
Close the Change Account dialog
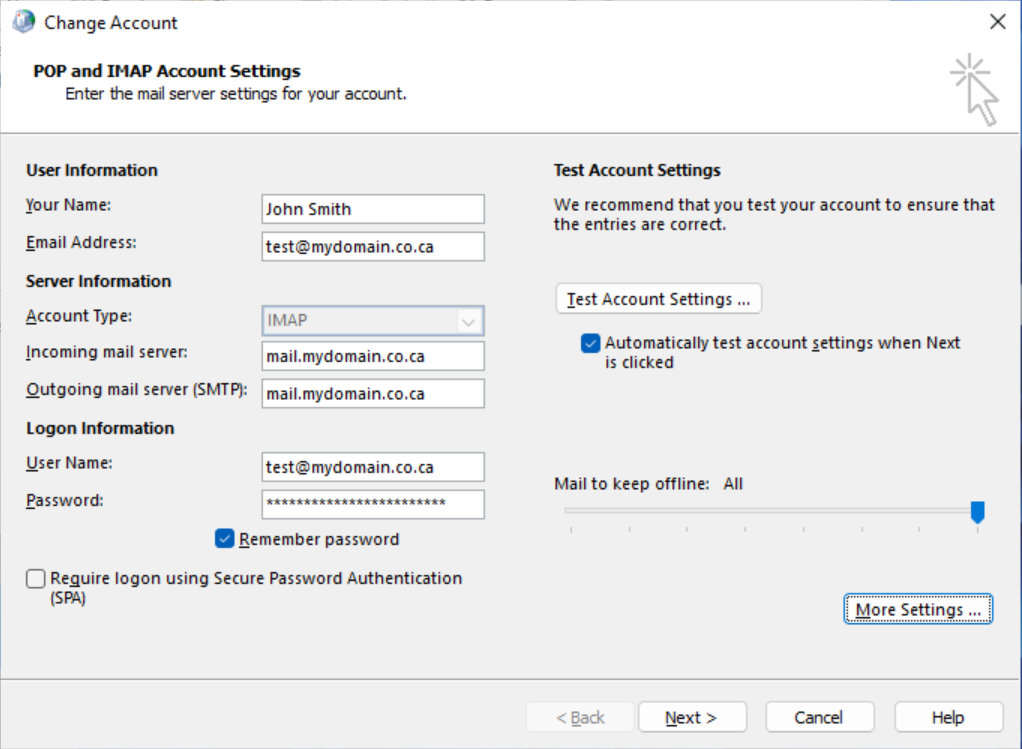pos(997,22)
